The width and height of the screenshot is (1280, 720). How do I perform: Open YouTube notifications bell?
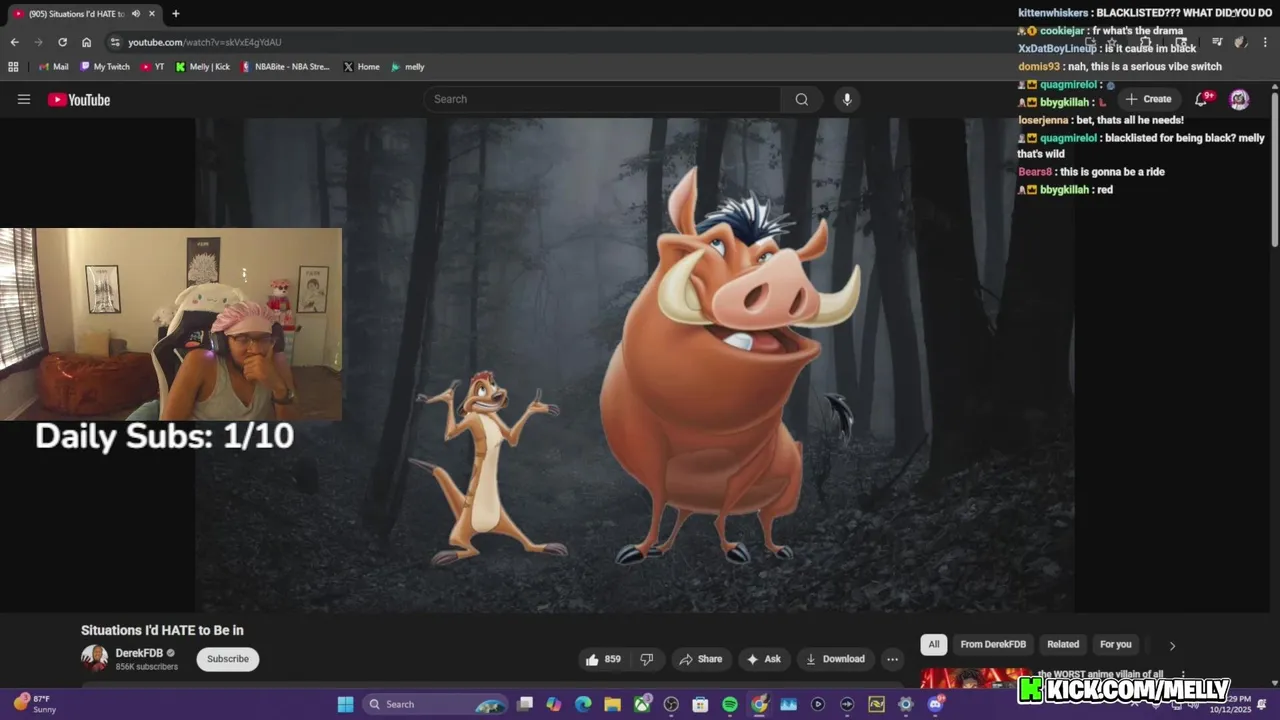click(1201, 99)
